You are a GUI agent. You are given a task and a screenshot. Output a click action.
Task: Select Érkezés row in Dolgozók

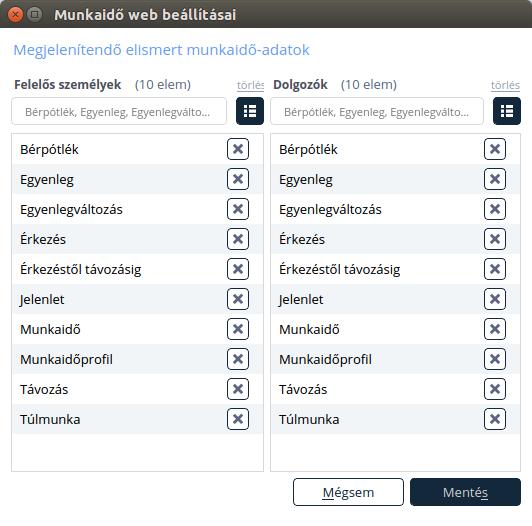click(x=396, y=239)
